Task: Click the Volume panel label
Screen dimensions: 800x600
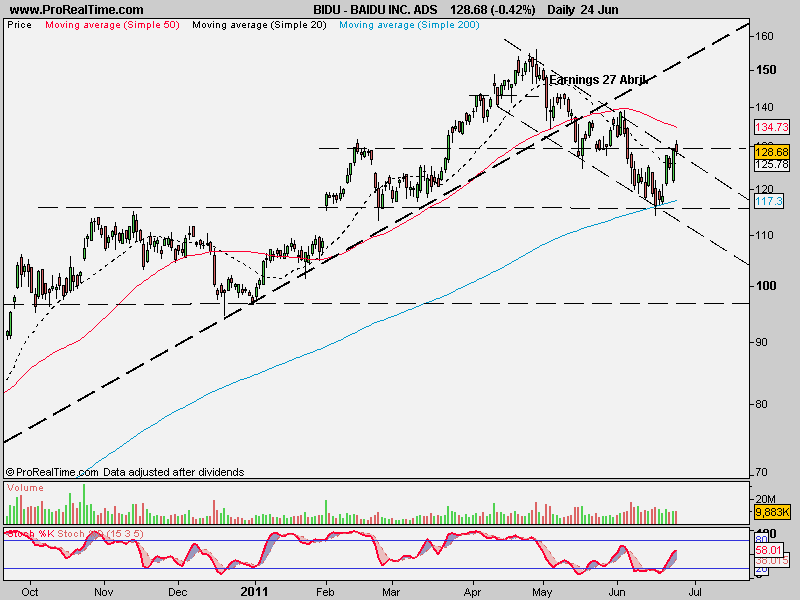Action: (25, 488)
